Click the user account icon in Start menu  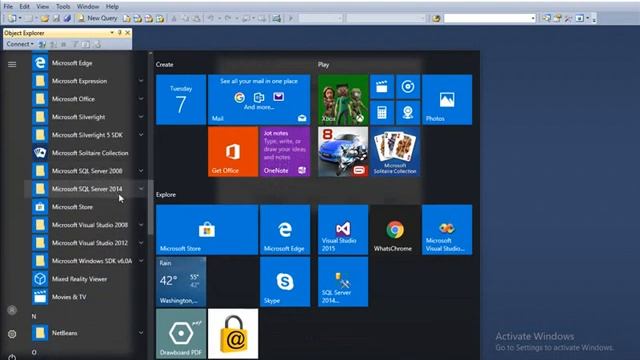[x=12, y=310]
